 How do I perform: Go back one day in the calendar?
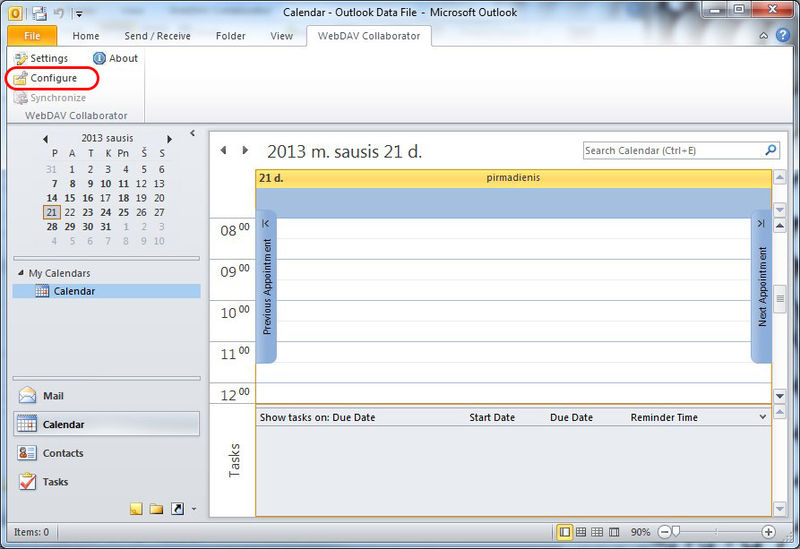click(x=223, y=150)
